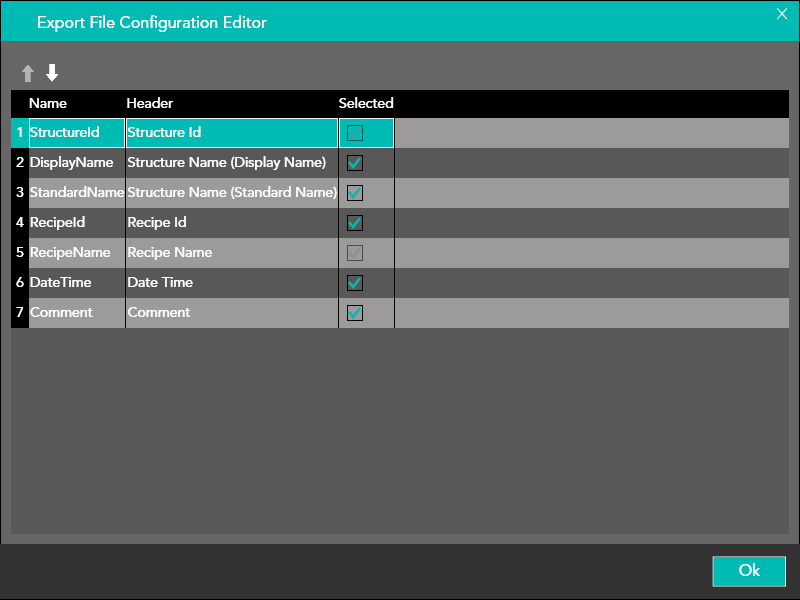Select row number 7 header
This screenshot has width=800, height=600.
pyautogui.click(x=20, y=313)
